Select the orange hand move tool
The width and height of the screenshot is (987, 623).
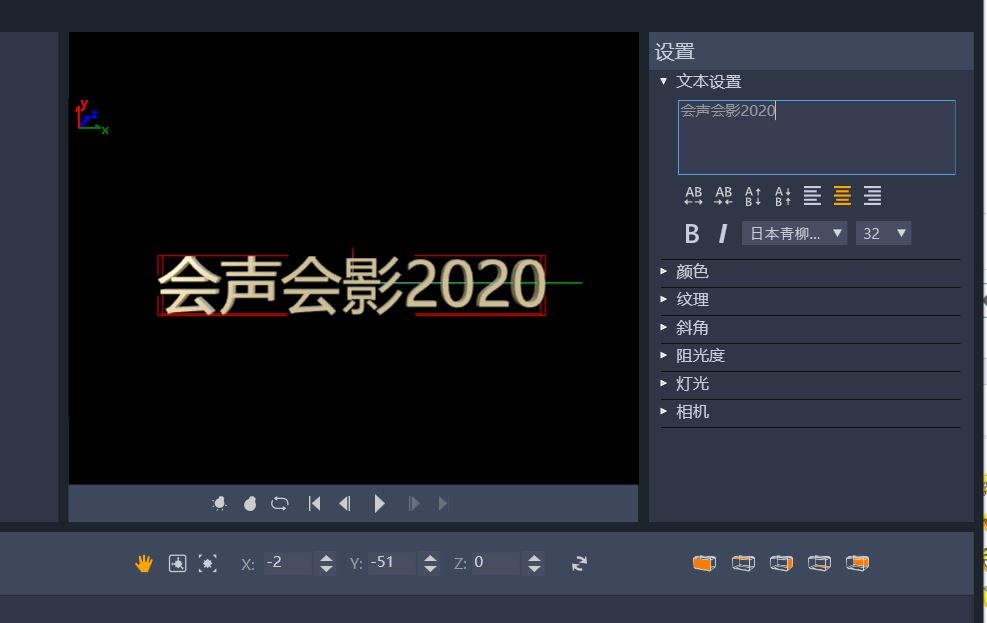tap(144, 563)
